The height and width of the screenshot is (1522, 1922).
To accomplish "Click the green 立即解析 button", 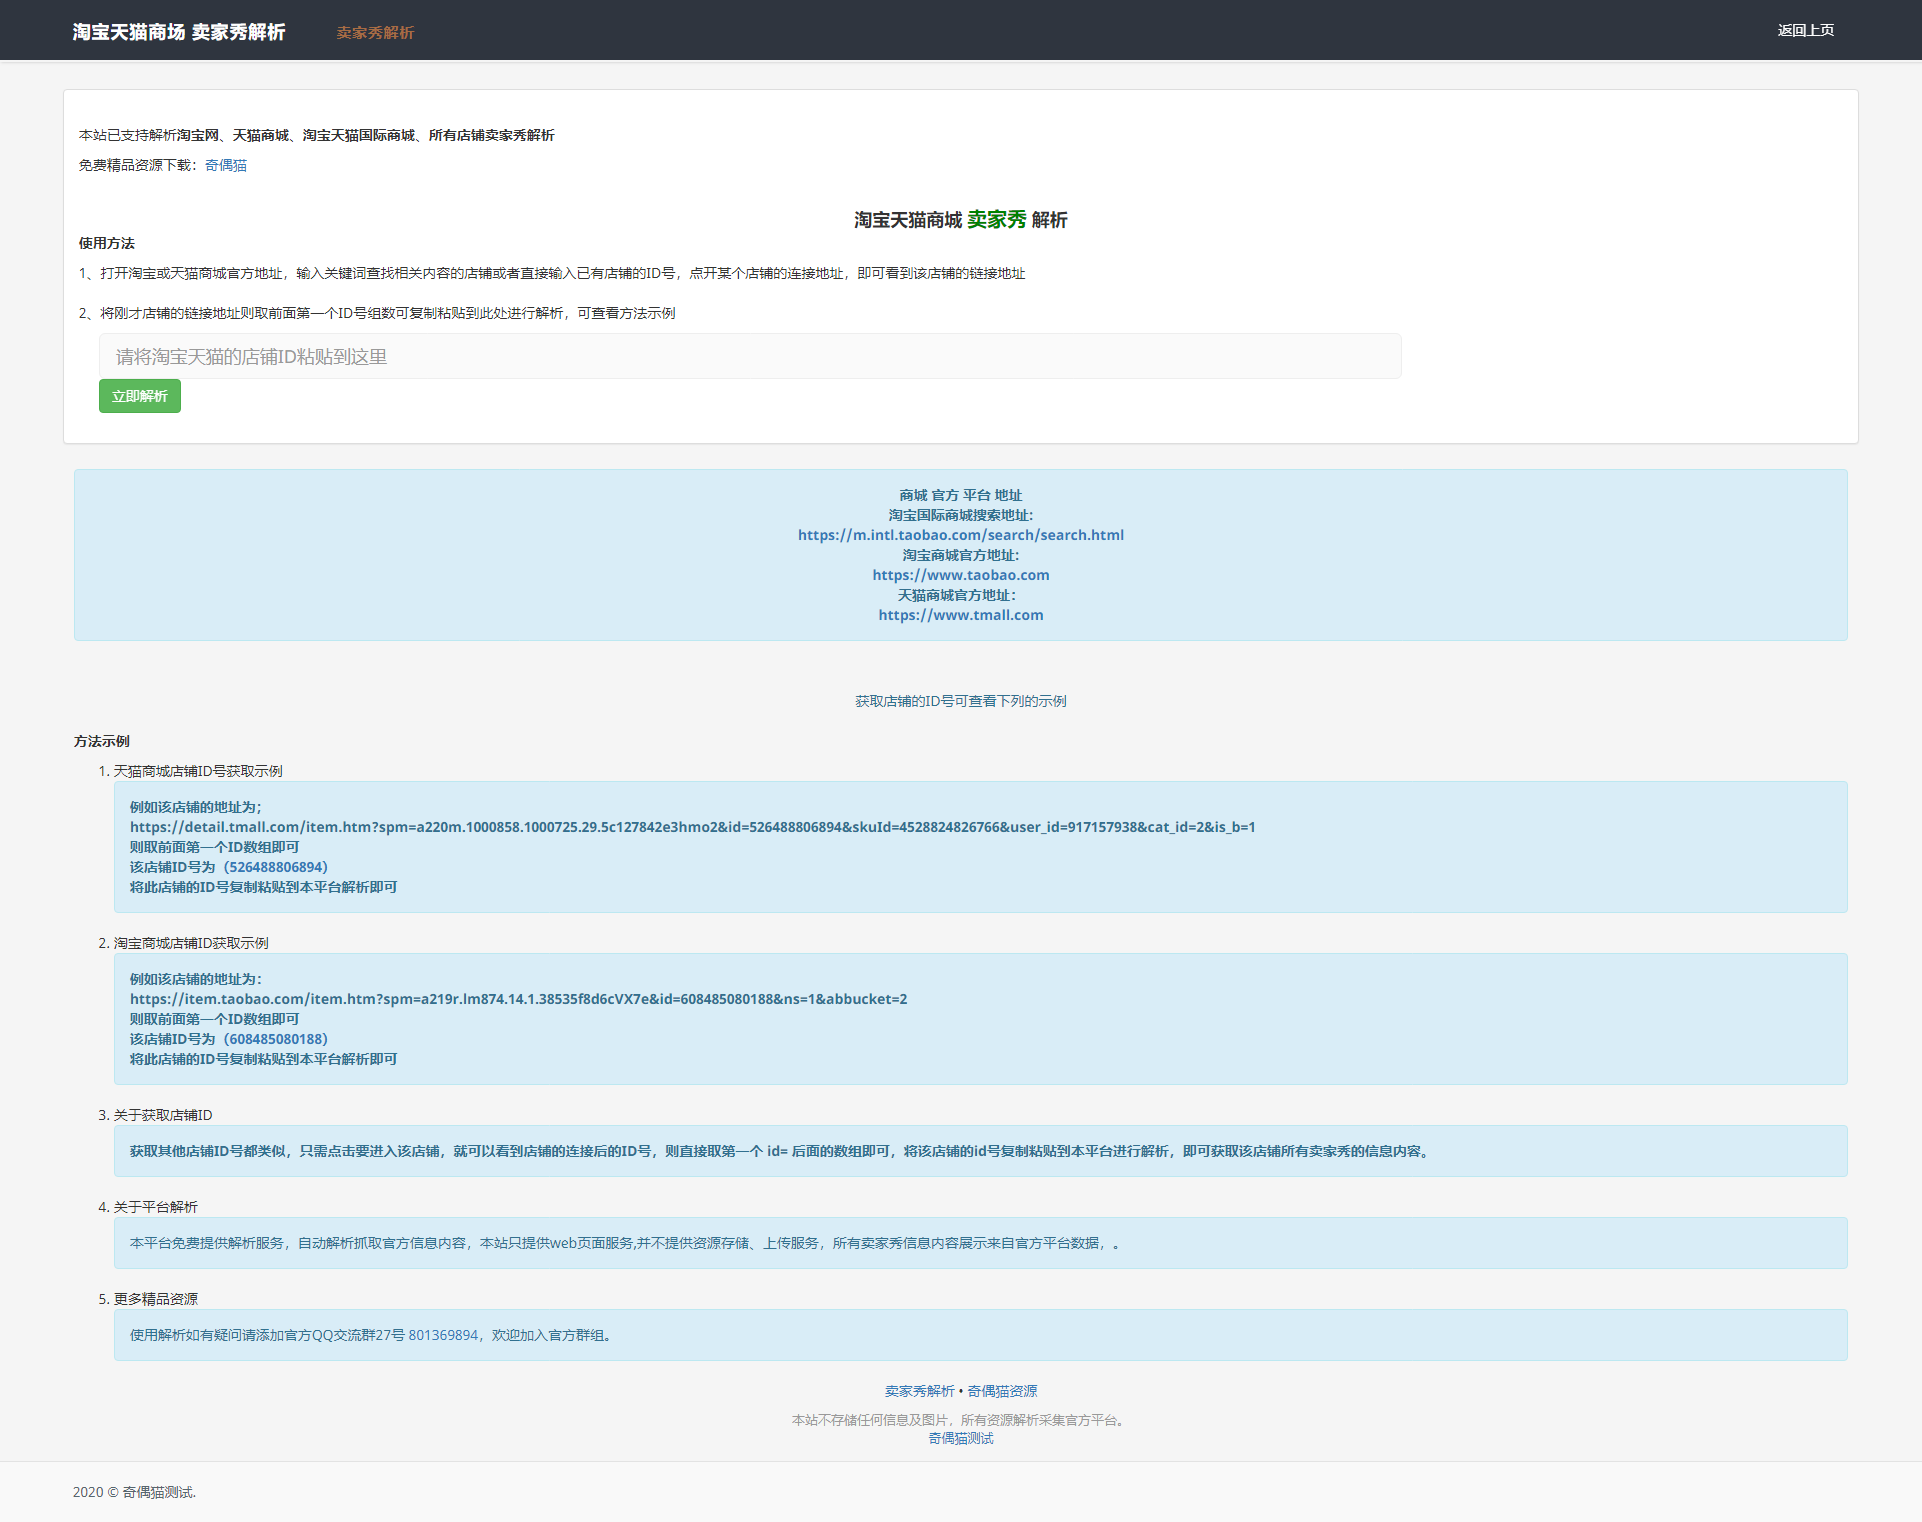I will click(140, 396).
